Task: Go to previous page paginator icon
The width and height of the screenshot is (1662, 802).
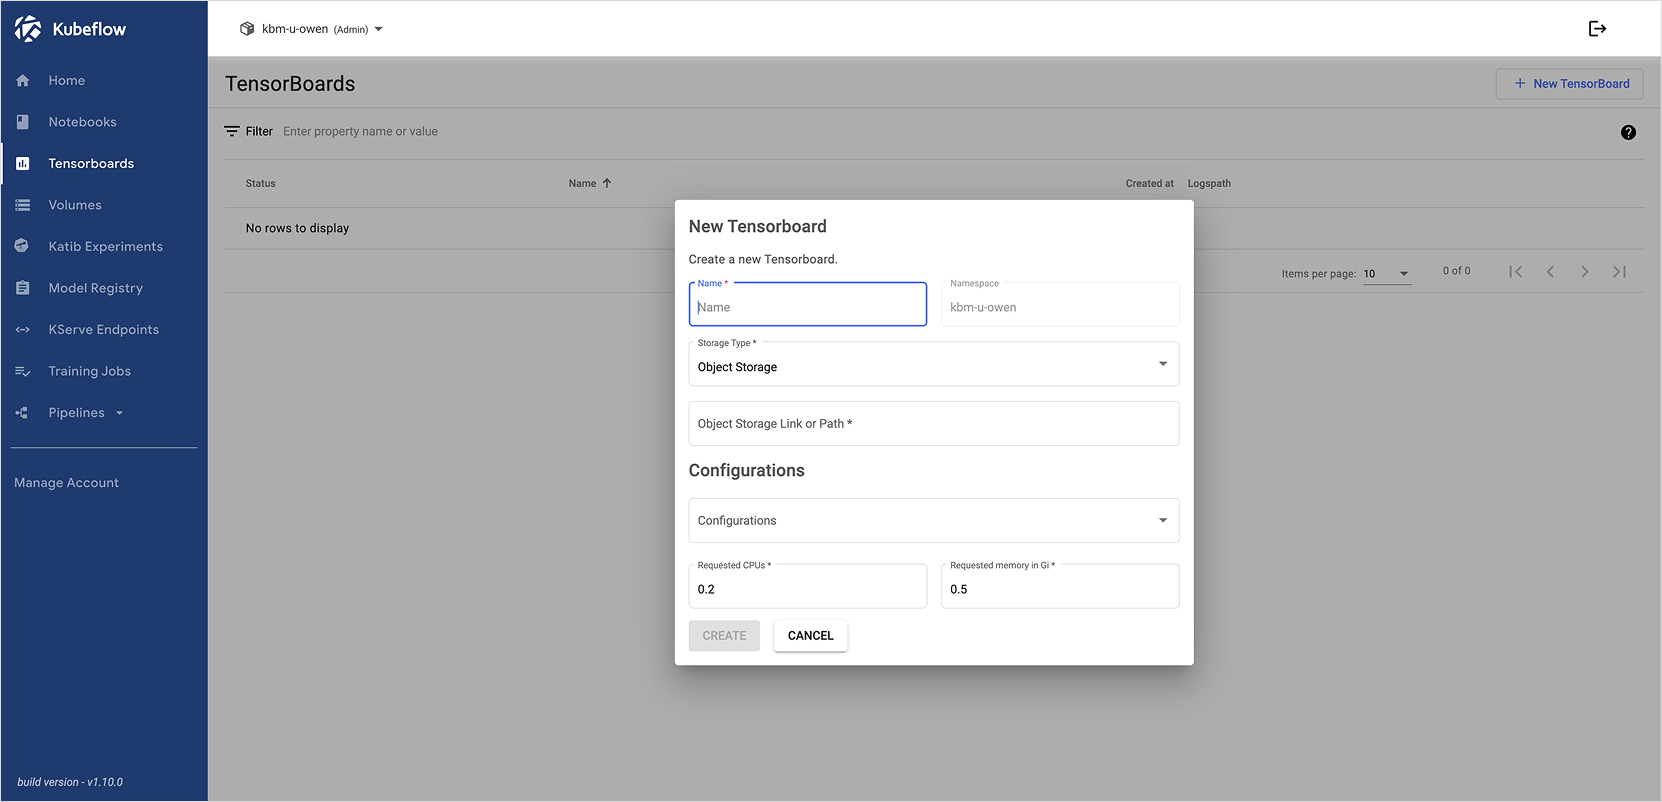Action: coord(1550,272)
